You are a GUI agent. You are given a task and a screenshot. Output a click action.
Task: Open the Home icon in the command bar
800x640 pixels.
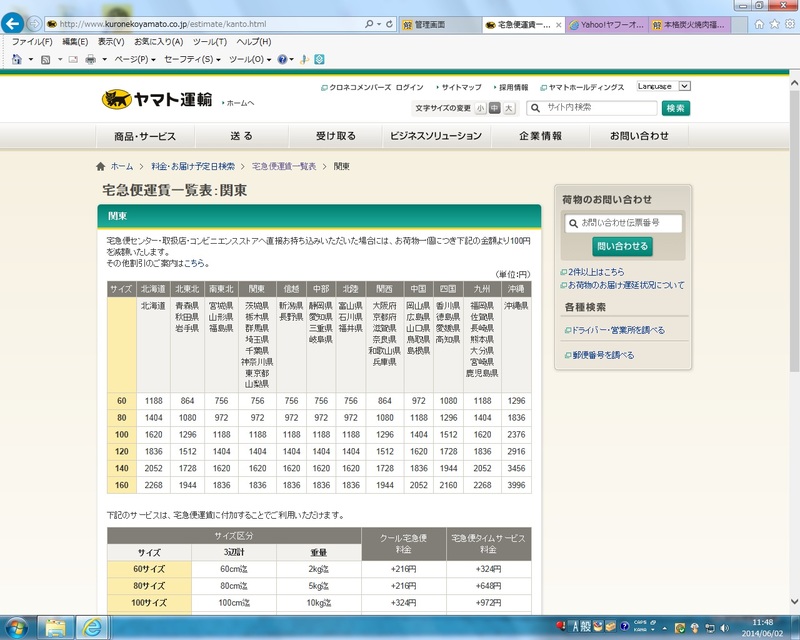(17, 59)
